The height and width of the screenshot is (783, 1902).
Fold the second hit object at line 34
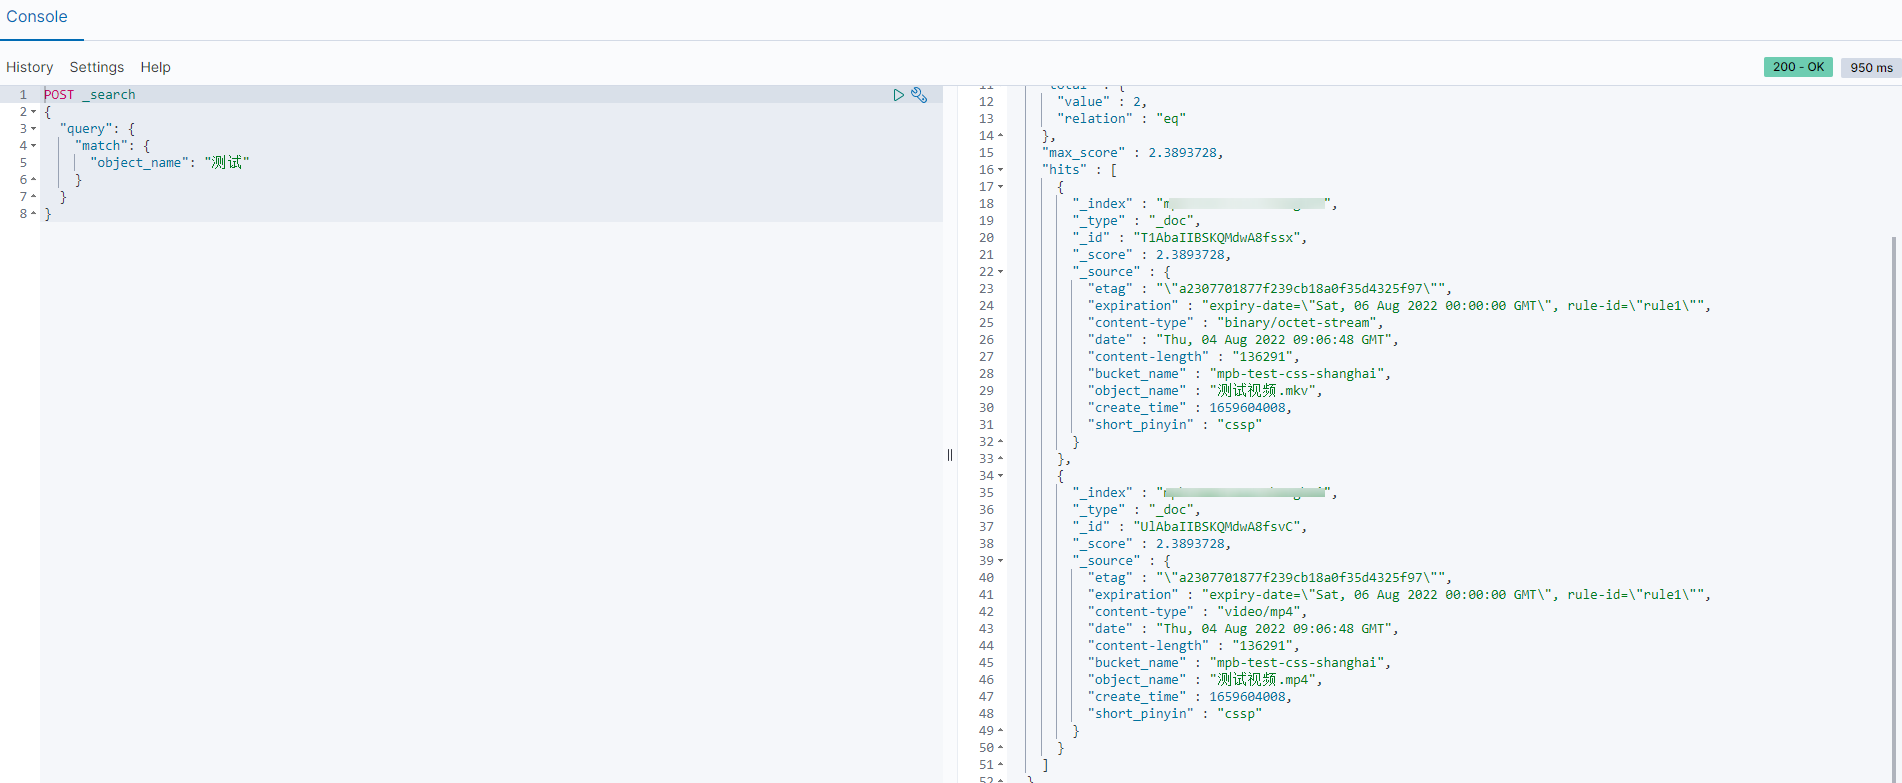[x=1000, y=476]
